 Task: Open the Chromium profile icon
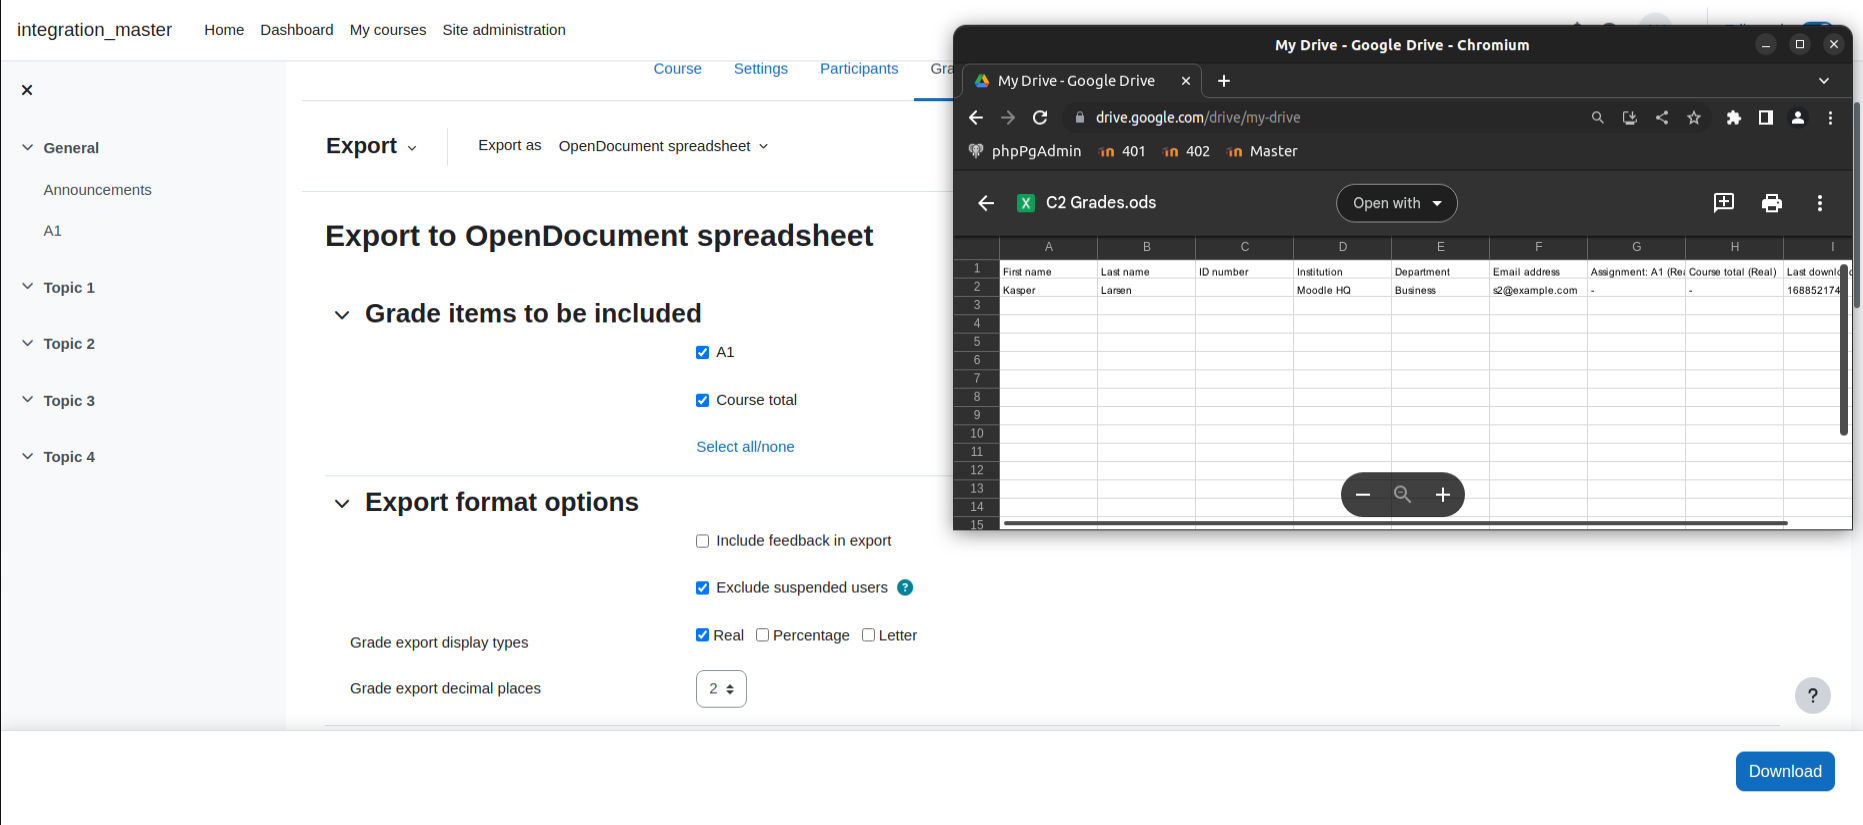[1798, 118]
